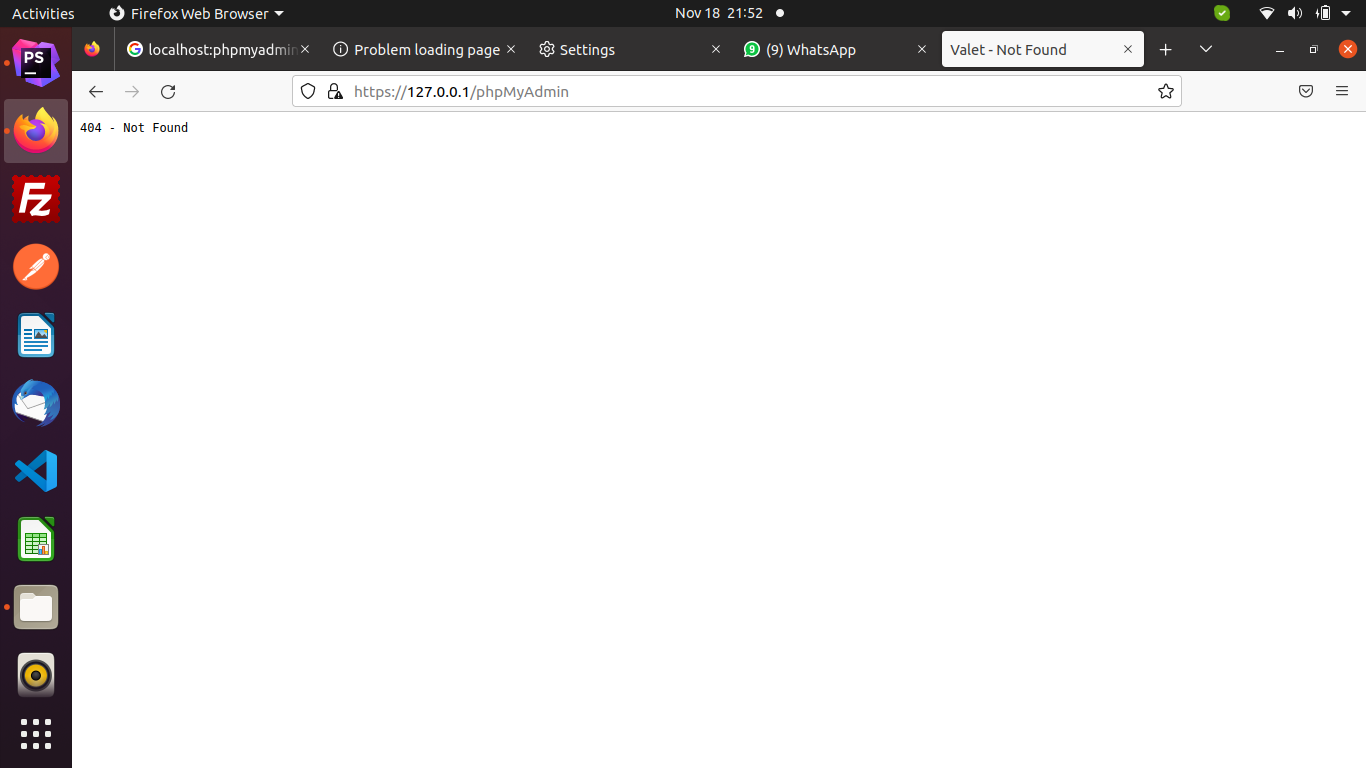
Task: Go back using the back arrow
Action: [96, 92]
